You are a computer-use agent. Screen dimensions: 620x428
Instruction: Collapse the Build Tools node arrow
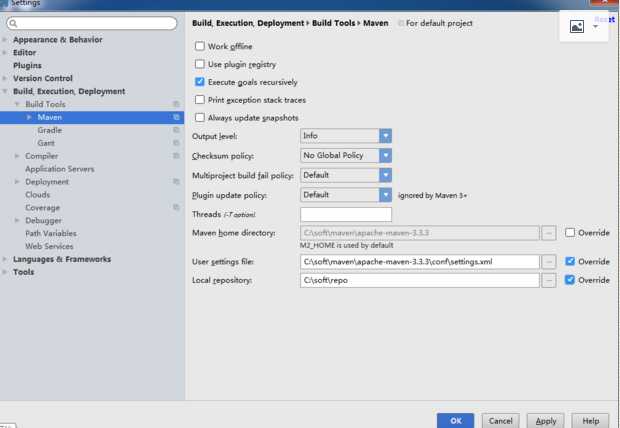pyautogui.click(x=17, y=104)
